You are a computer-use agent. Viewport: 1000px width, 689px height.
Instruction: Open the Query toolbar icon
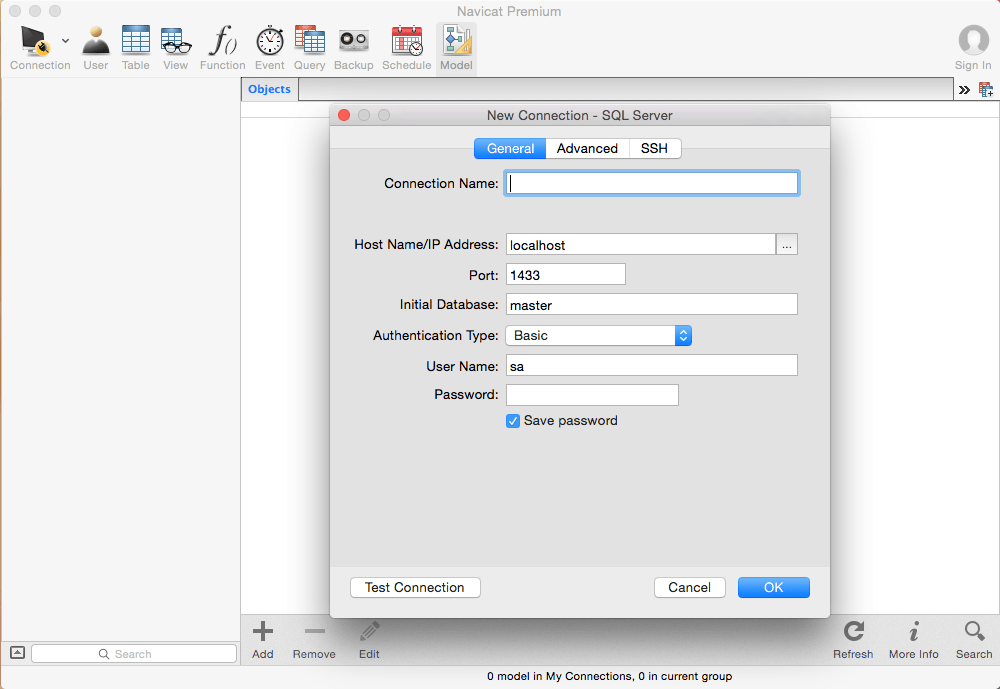[x=309, y=41]
